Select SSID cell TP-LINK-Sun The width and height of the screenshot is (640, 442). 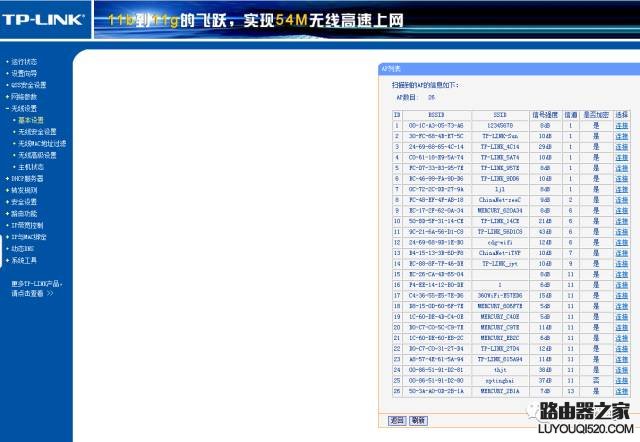point(500,136)
